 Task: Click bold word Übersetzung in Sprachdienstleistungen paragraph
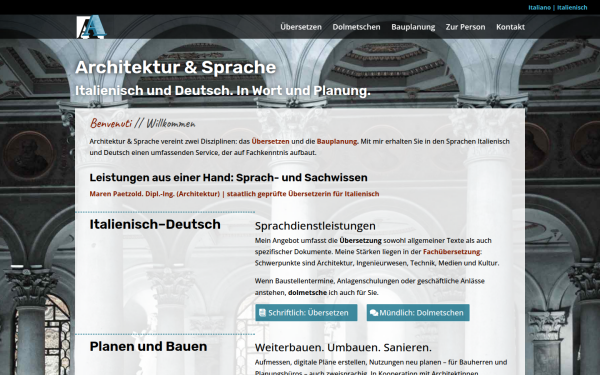tap(360, 240)
